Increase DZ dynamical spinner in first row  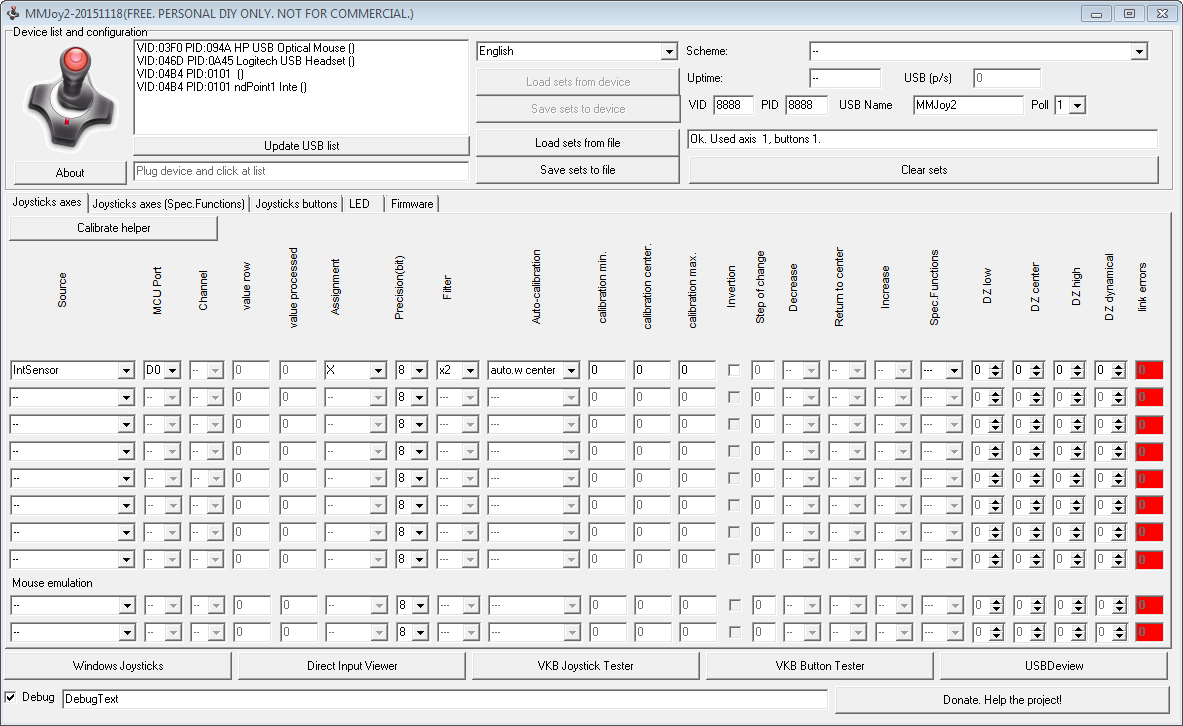pos(1119,367)
